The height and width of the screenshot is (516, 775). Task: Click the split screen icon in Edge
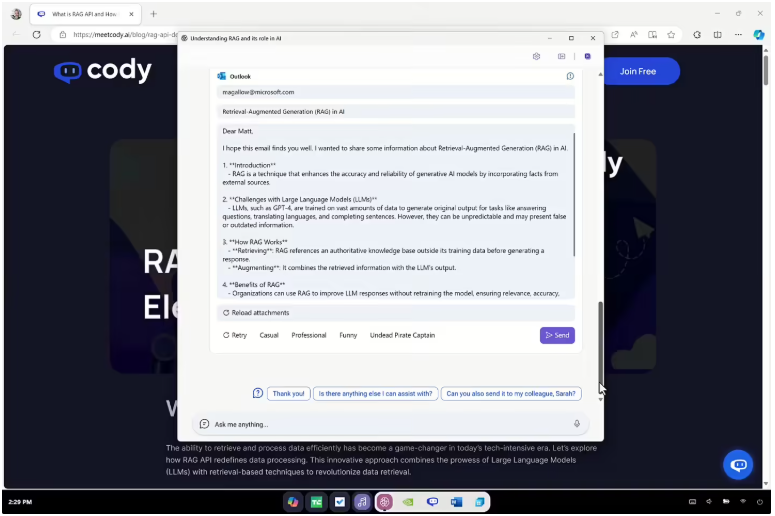pyautogui.click(x=718, y=35)
